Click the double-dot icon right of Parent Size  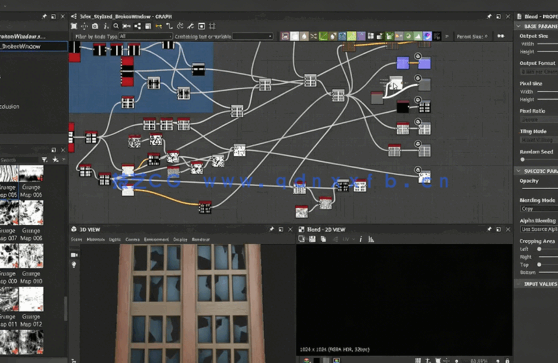[500, 36]
